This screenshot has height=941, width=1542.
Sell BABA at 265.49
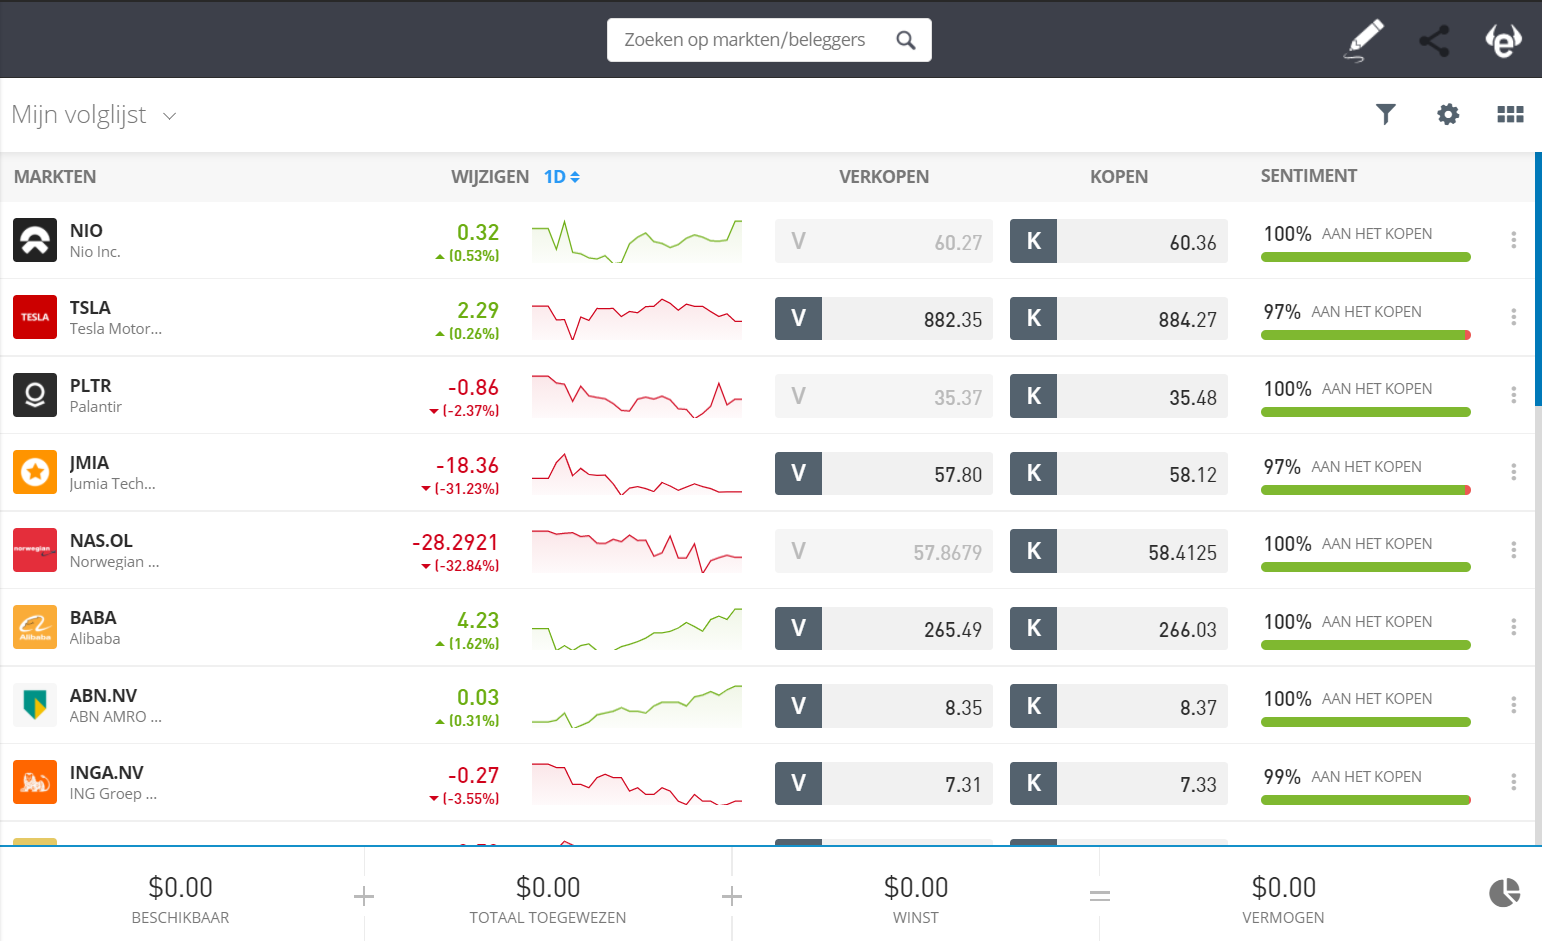pyautogui.click(x=884, y=628)
